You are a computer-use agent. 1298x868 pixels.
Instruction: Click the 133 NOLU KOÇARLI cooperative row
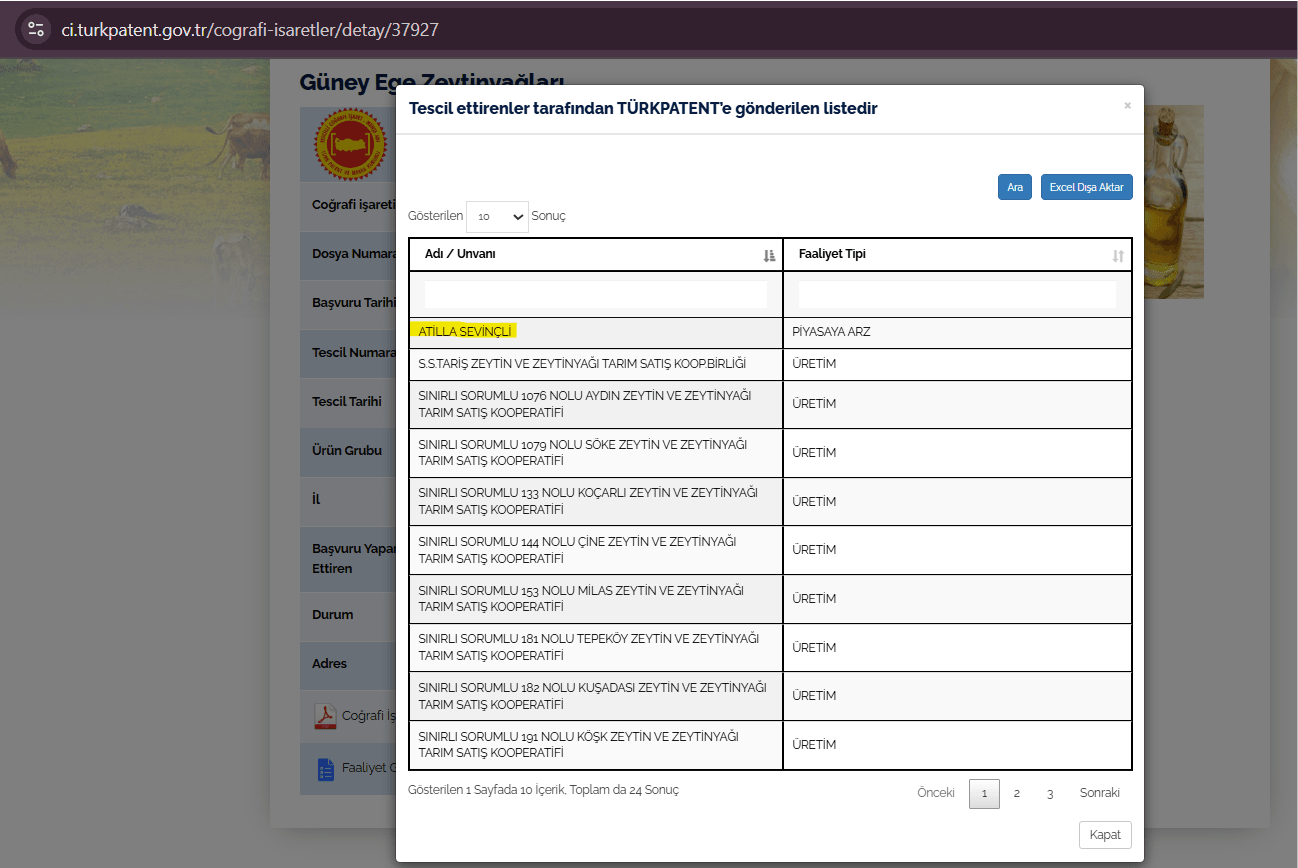pos(770,502)
